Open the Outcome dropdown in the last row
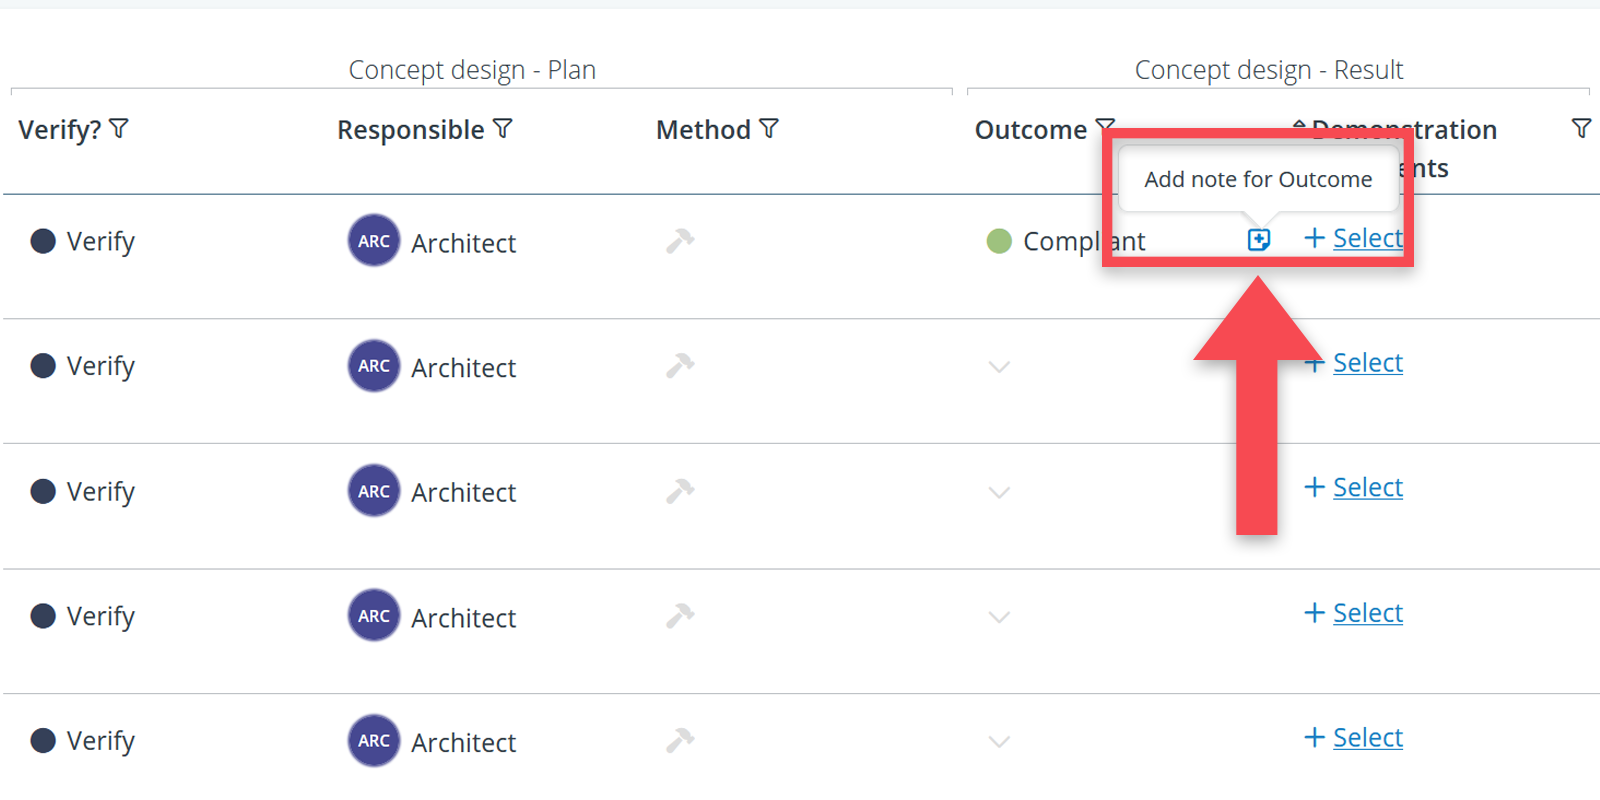The width and height of the screenshot is (1600, 800). [x=999, y=742]
